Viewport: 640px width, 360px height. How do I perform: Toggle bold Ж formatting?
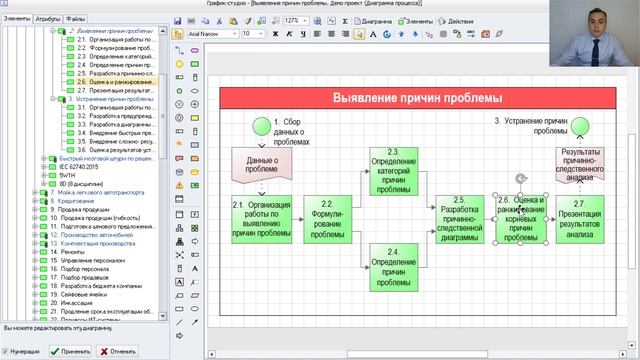(x=276, y=34)
